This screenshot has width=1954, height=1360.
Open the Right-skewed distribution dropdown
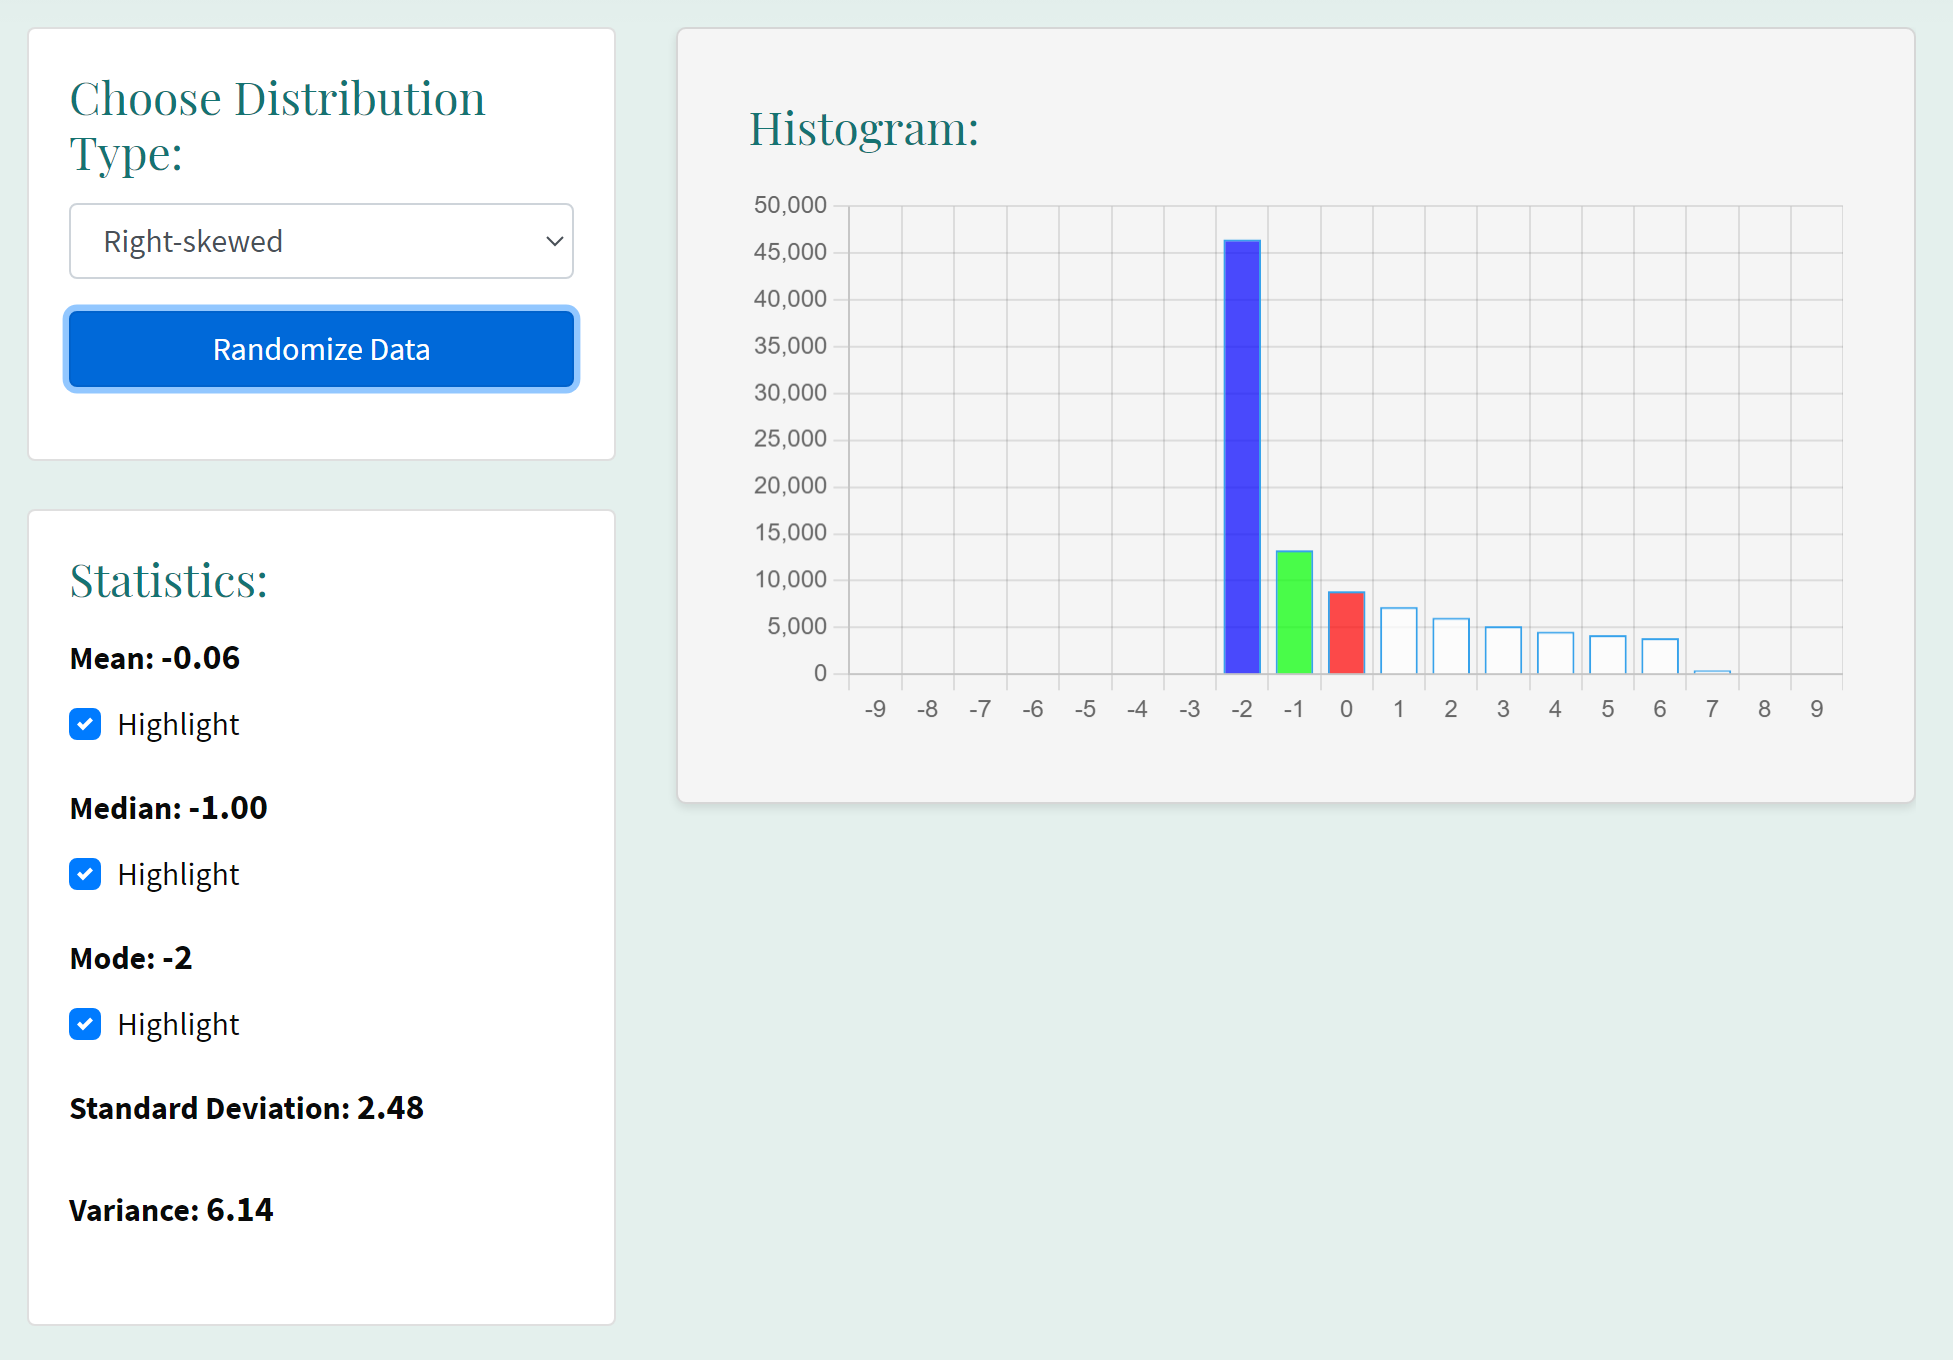[x=320, y=241]
